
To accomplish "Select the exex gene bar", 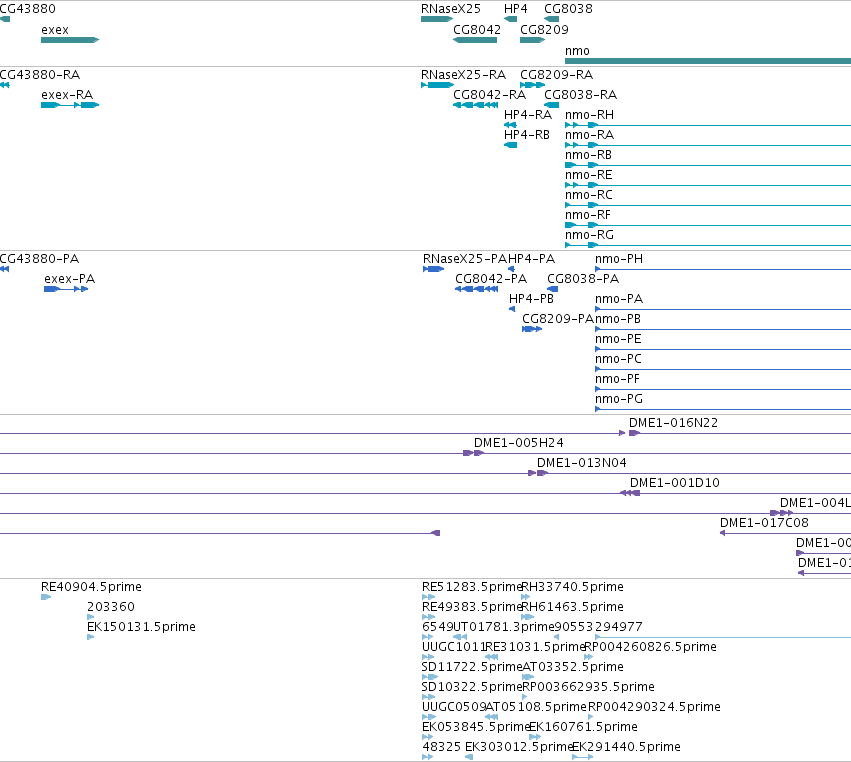I will 70,40.
